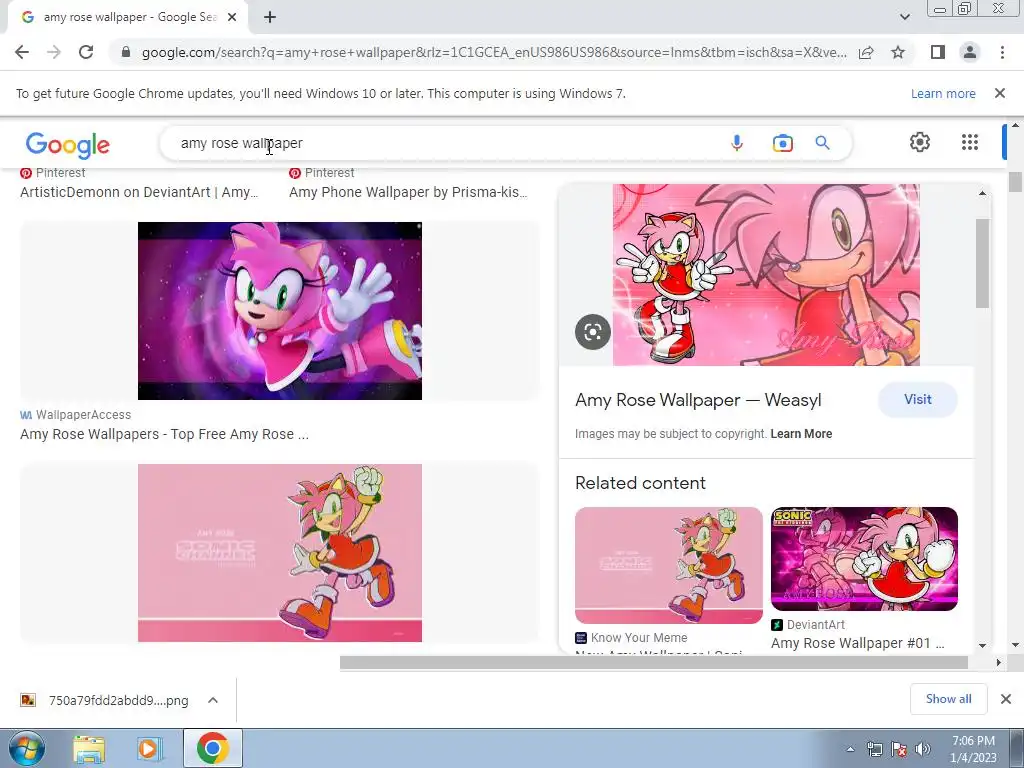
Task: Click the Visit button for Weasyl
Action: [x=918, y=400]
